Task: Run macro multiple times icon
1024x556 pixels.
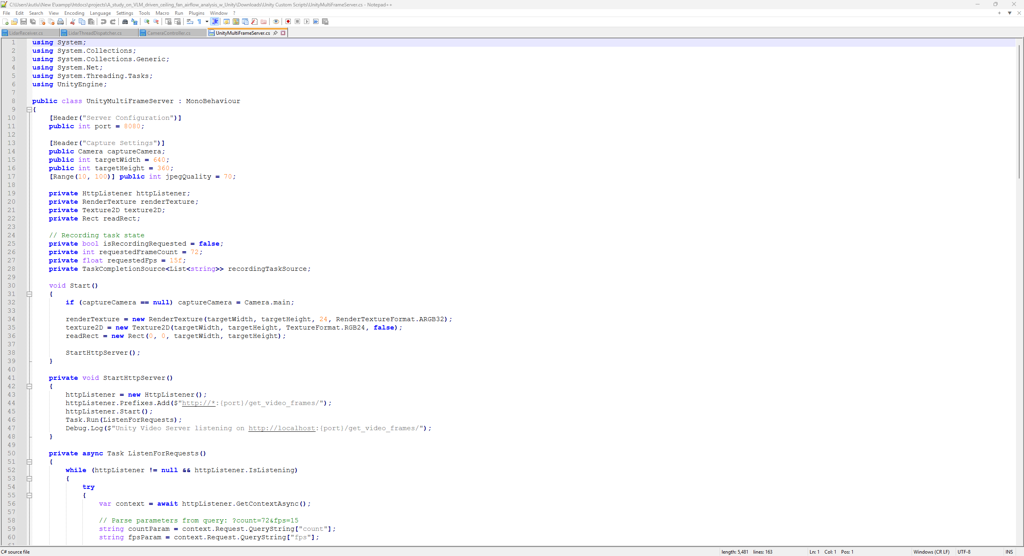Action: pos(316,22)
